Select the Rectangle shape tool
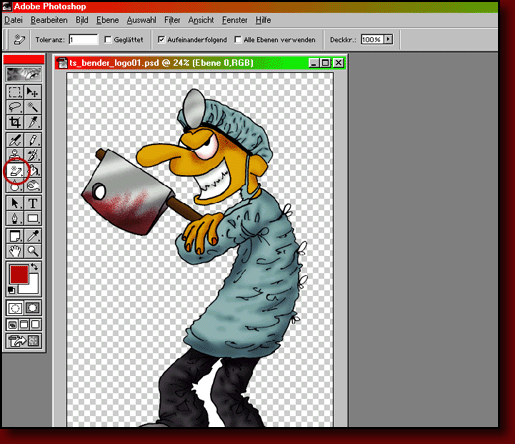Viewport: 515px width, 444px height. (x=33, y=218)
